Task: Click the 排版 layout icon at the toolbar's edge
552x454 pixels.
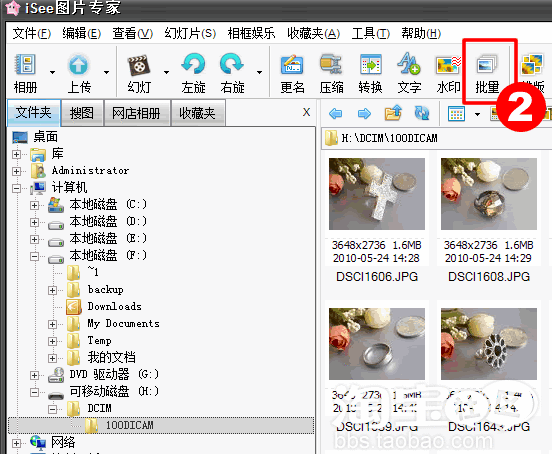Action: [533, 73]
